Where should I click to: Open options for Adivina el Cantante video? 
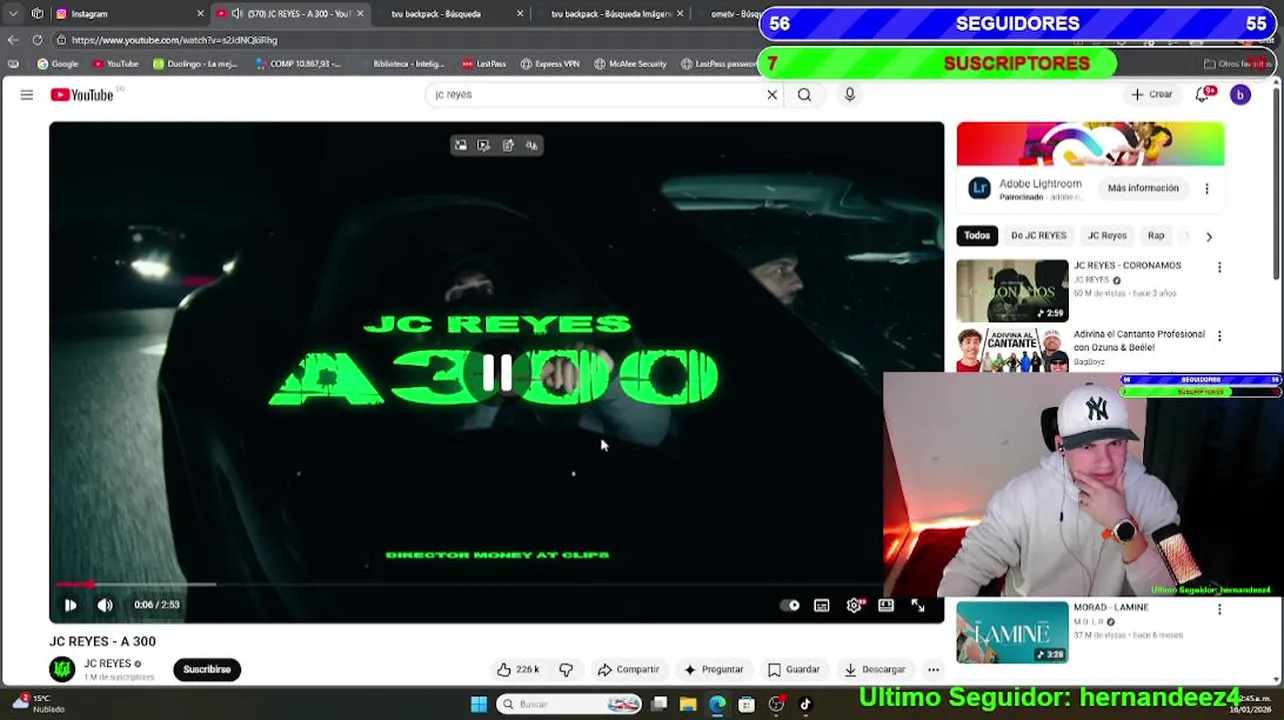(x=1219, y=336)
